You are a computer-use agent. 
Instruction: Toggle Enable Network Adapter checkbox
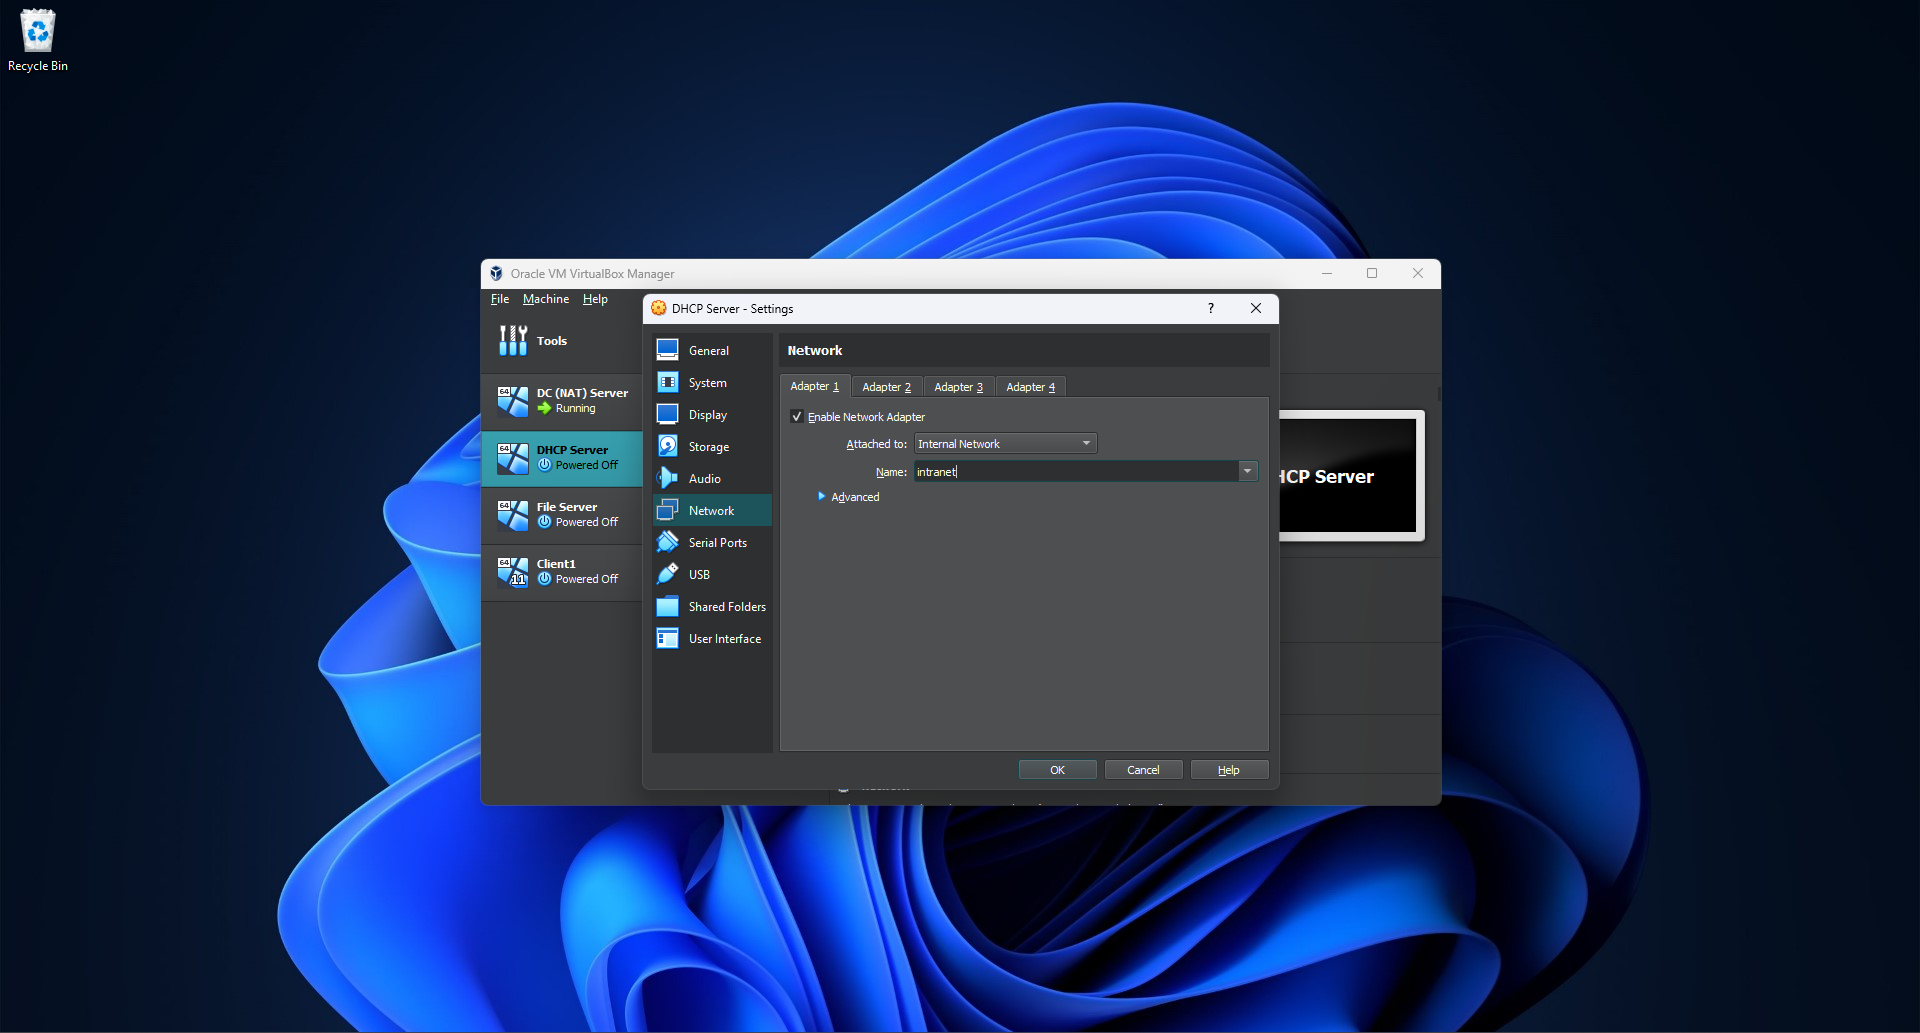(x=797, y=417)
